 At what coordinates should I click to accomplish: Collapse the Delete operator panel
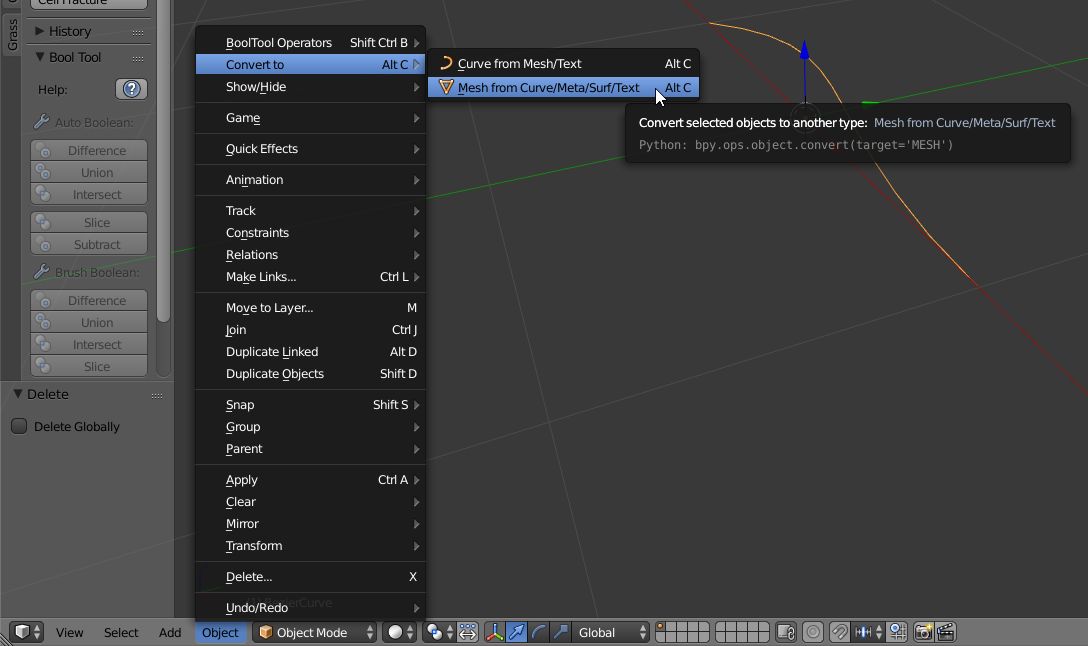point(18,393)
